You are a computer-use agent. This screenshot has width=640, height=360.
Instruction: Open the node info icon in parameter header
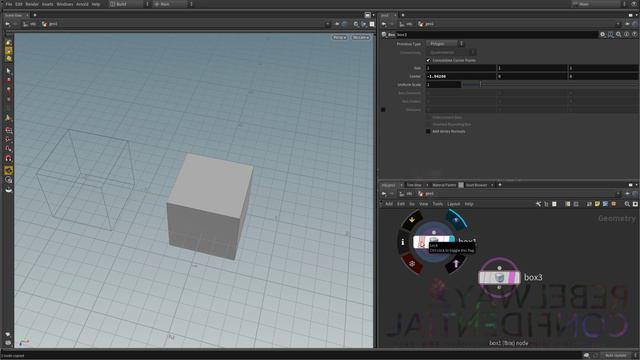coord(627,35)
